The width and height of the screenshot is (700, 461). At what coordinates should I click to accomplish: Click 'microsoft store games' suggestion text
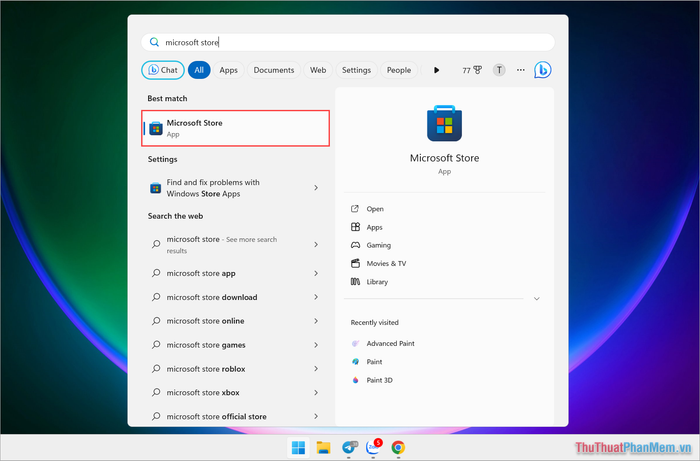(x=206, y=345)
